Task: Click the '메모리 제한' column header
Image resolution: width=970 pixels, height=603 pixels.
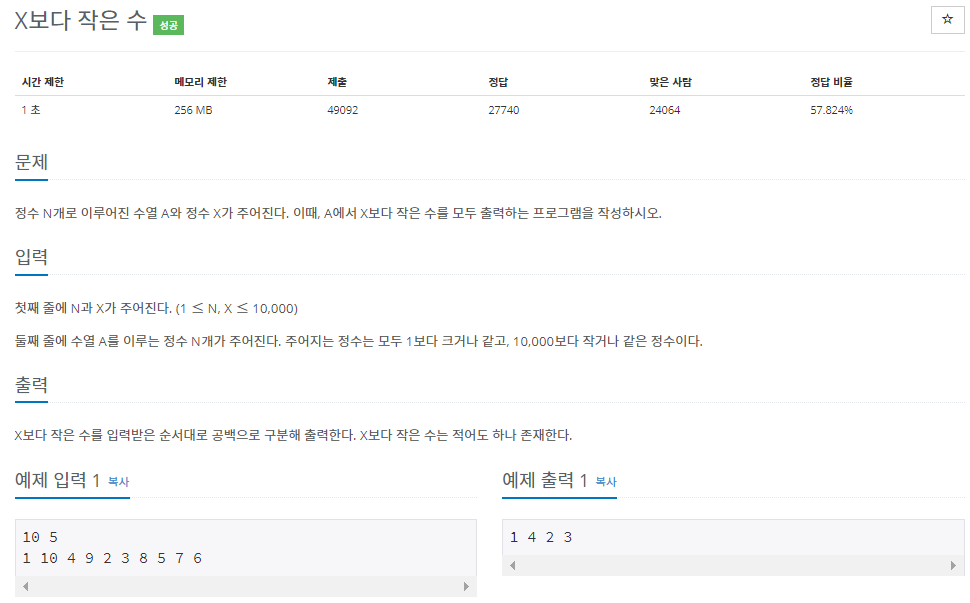Action: tap(200, 82)
